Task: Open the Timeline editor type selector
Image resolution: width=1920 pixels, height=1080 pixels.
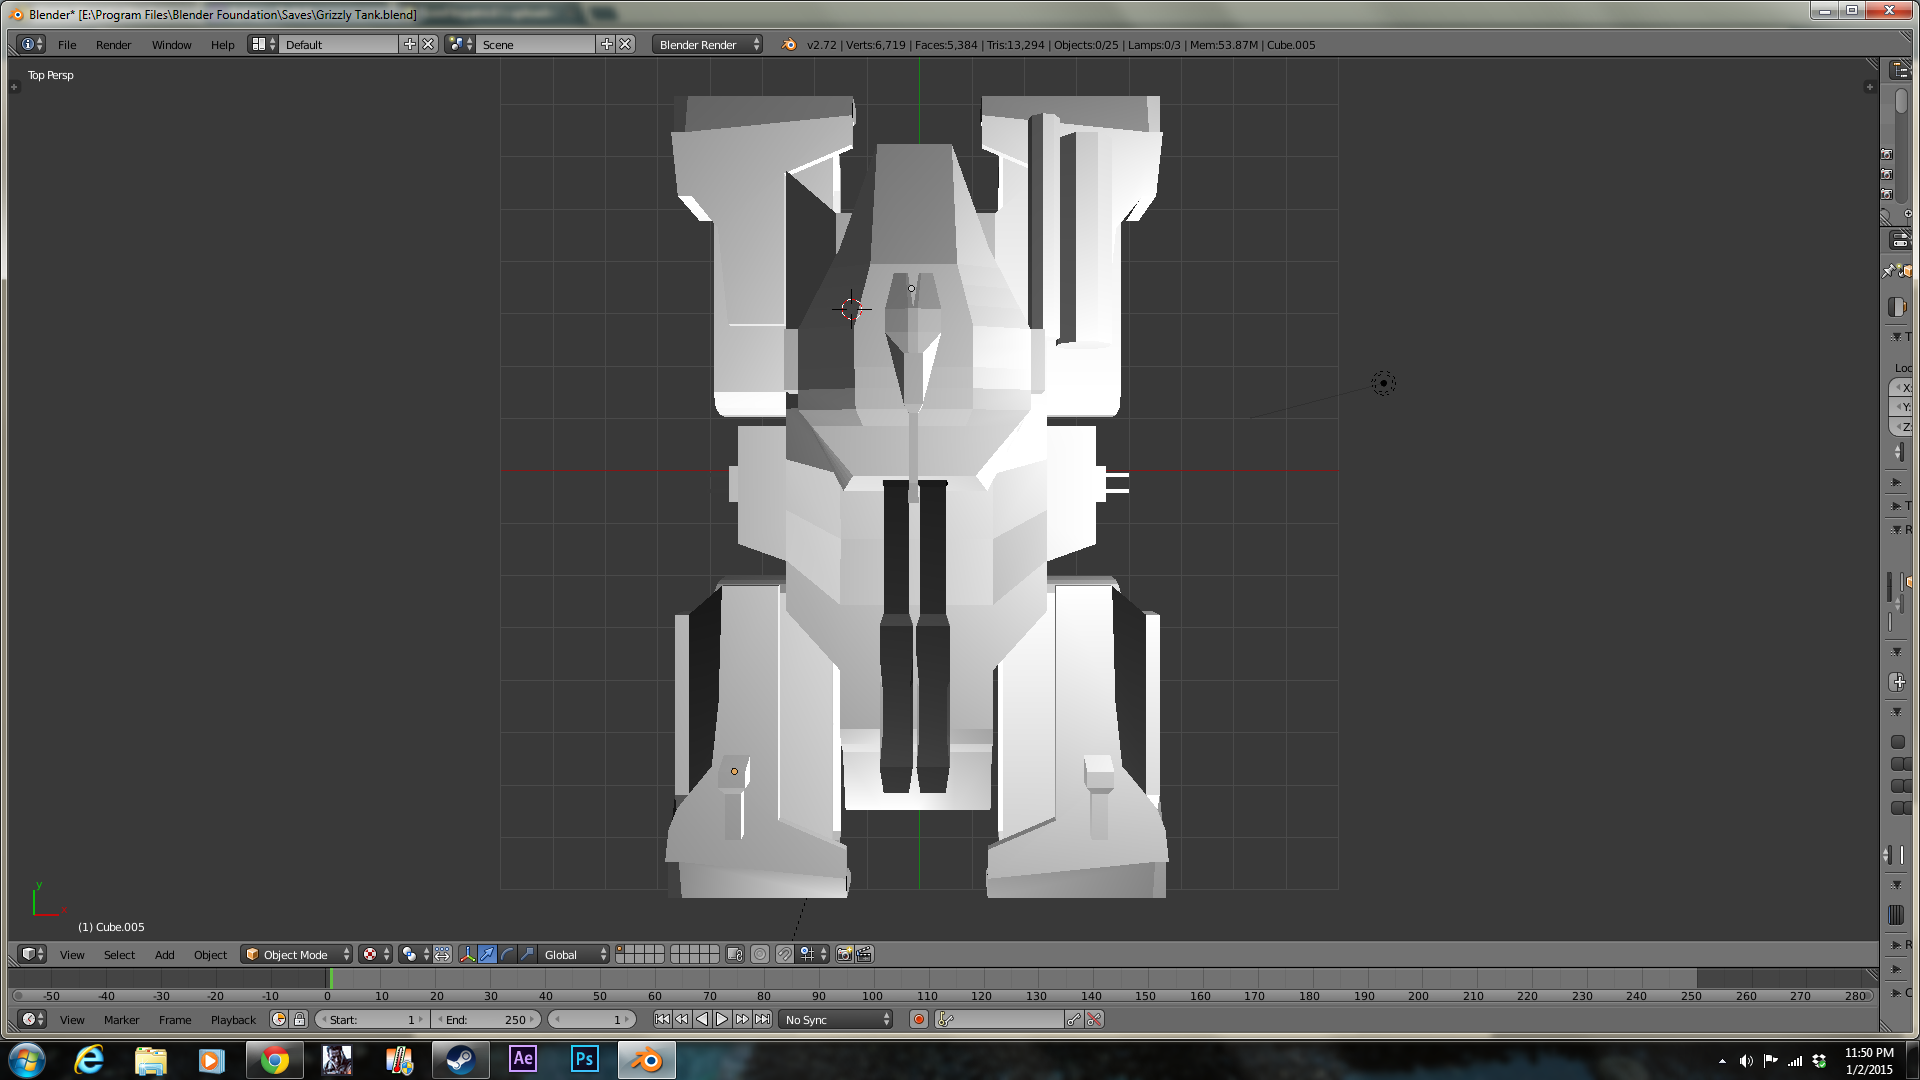Action: 33,1019
